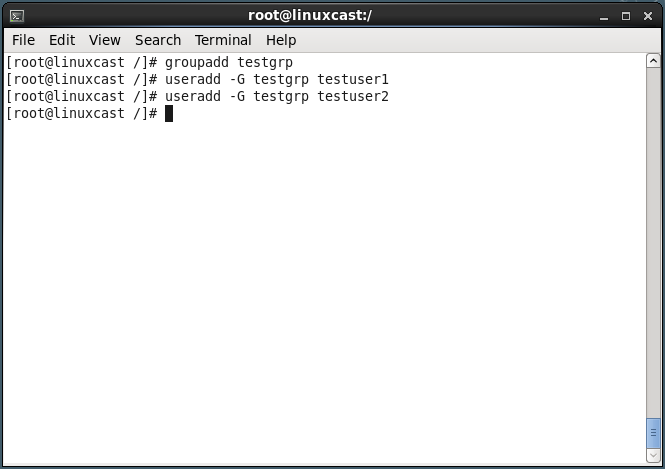This screenshot has height=469, width=665.
Task: Click the terminal icon in the title bar
Action: coord(17,16)
